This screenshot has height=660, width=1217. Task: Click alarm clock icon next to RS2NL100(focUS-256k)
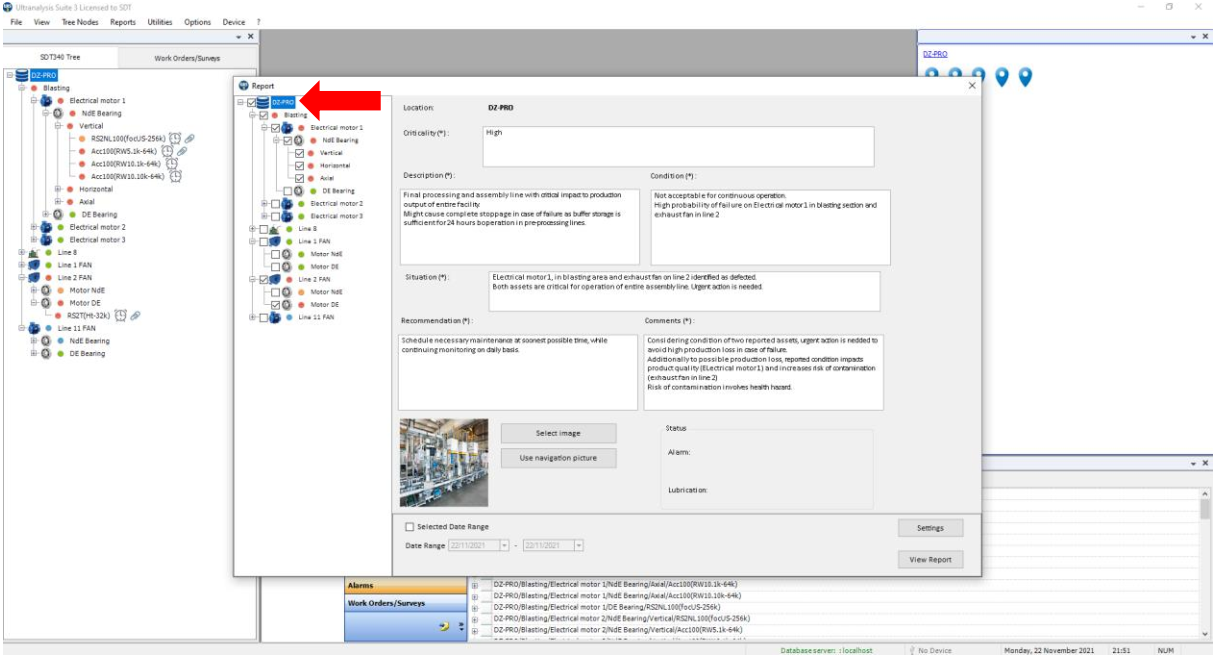coord(175,139)
